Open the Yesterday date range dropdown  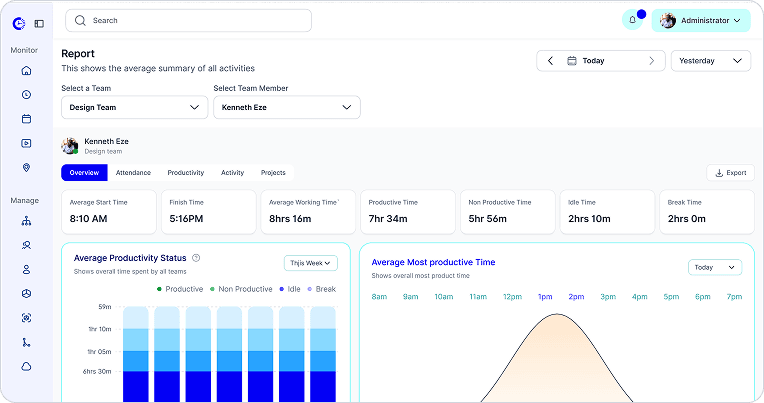pyautogui.click(x=710, y=61)
